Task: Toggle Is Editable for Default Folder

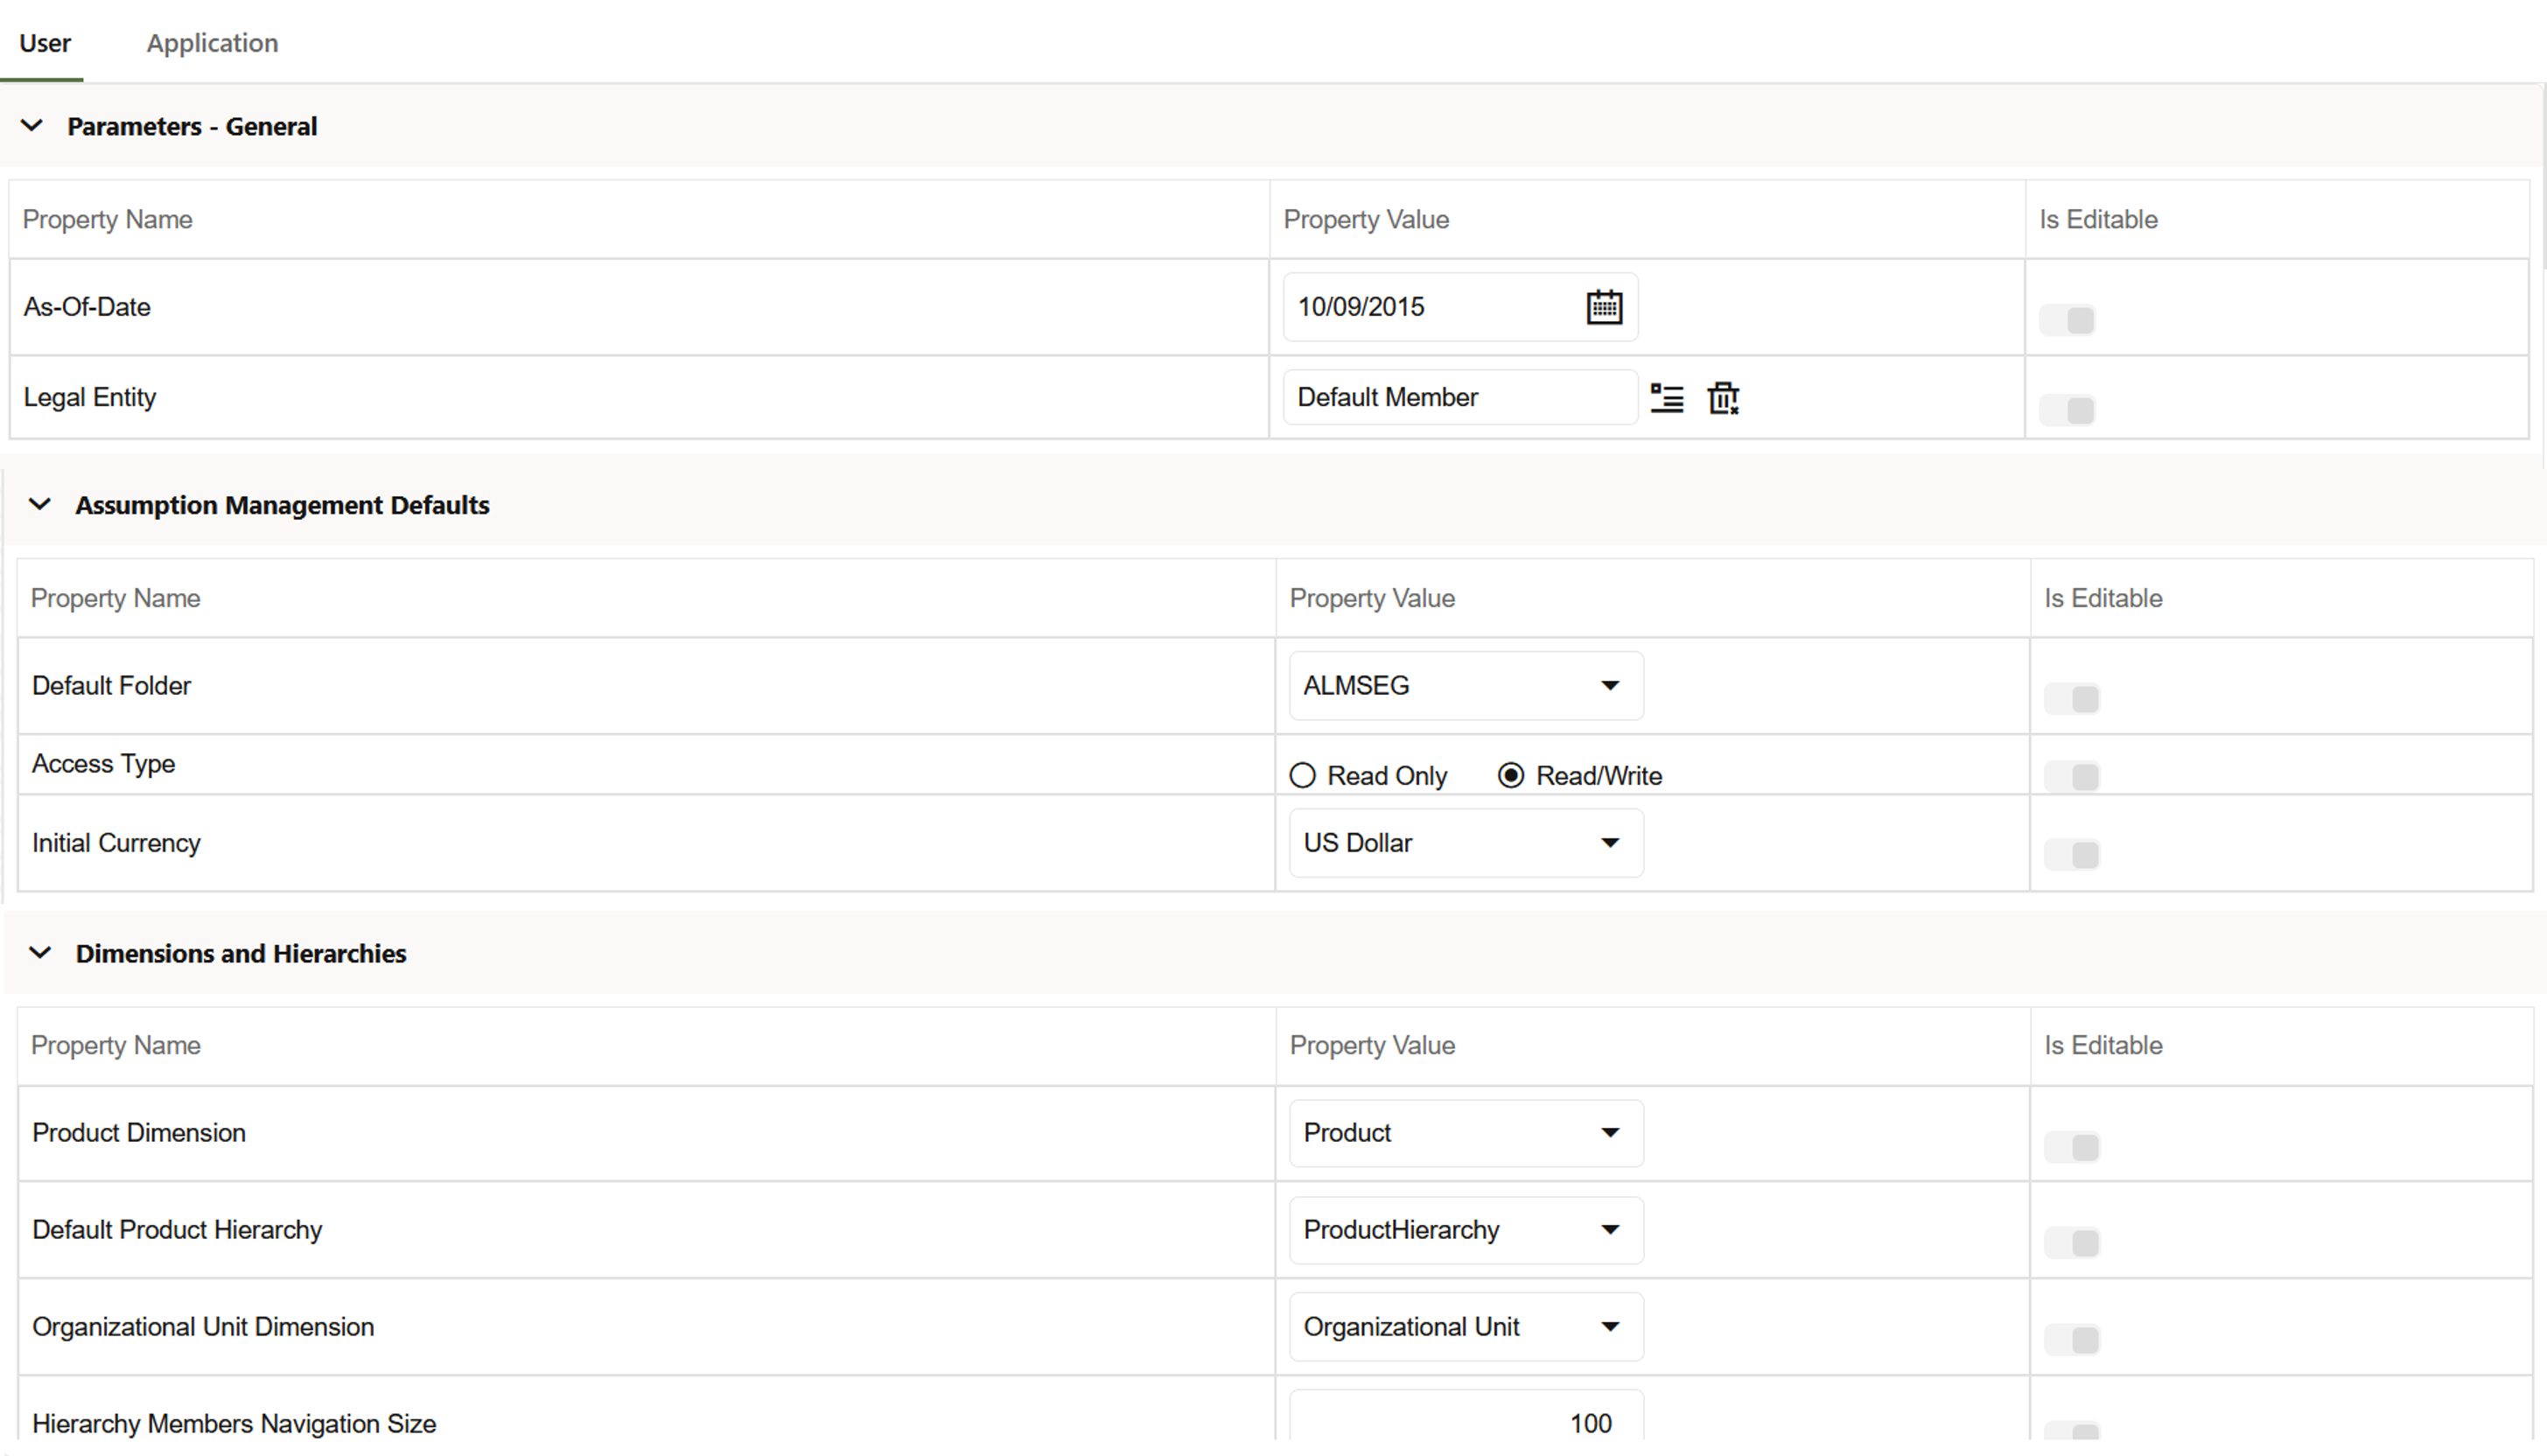Action: point(2073,696)
